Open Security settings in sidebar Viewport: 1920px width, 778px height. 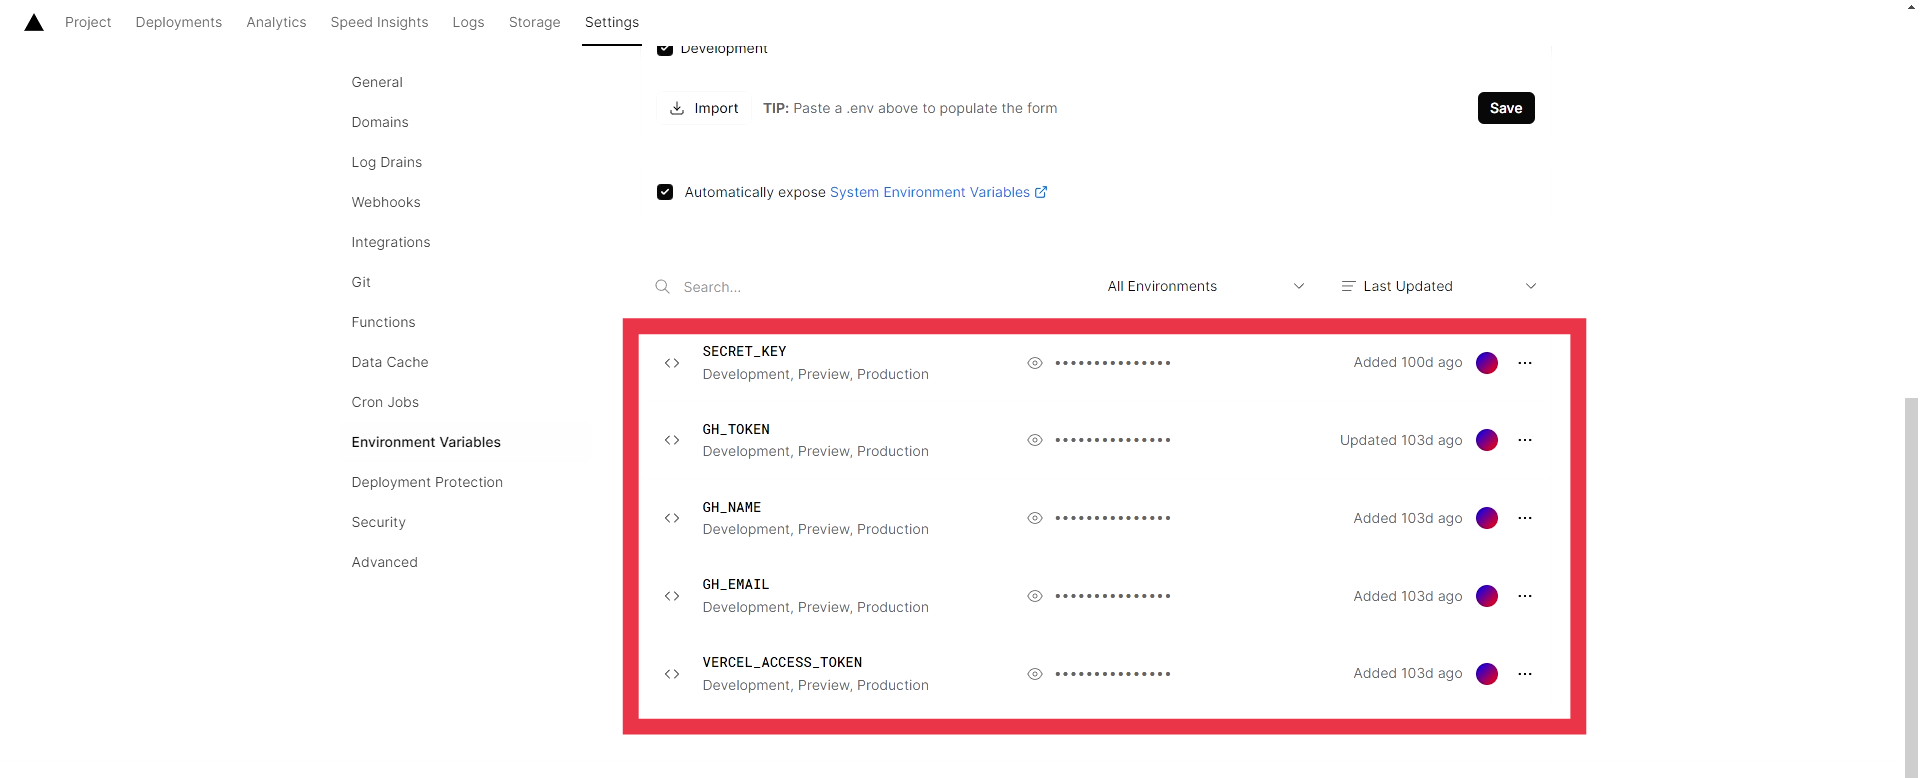[x=378, y=522]
